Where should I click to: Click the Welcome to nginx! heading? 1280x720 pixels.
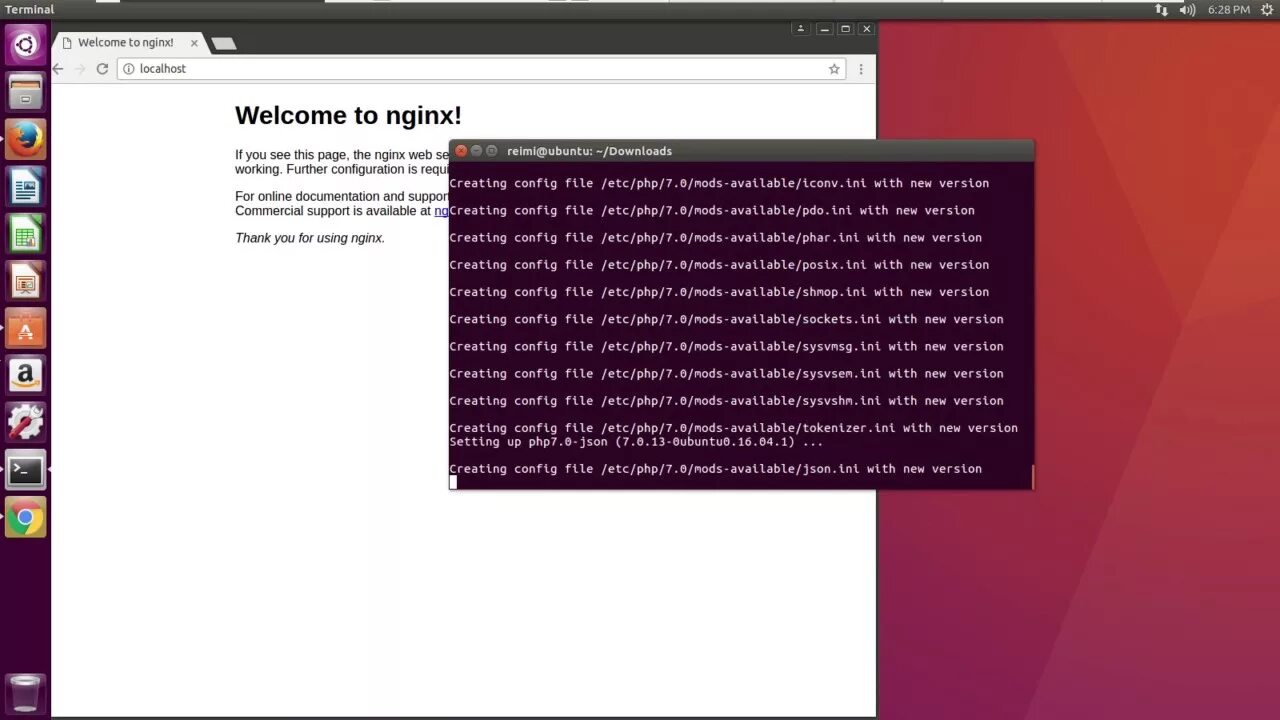(x=348, y=116)
